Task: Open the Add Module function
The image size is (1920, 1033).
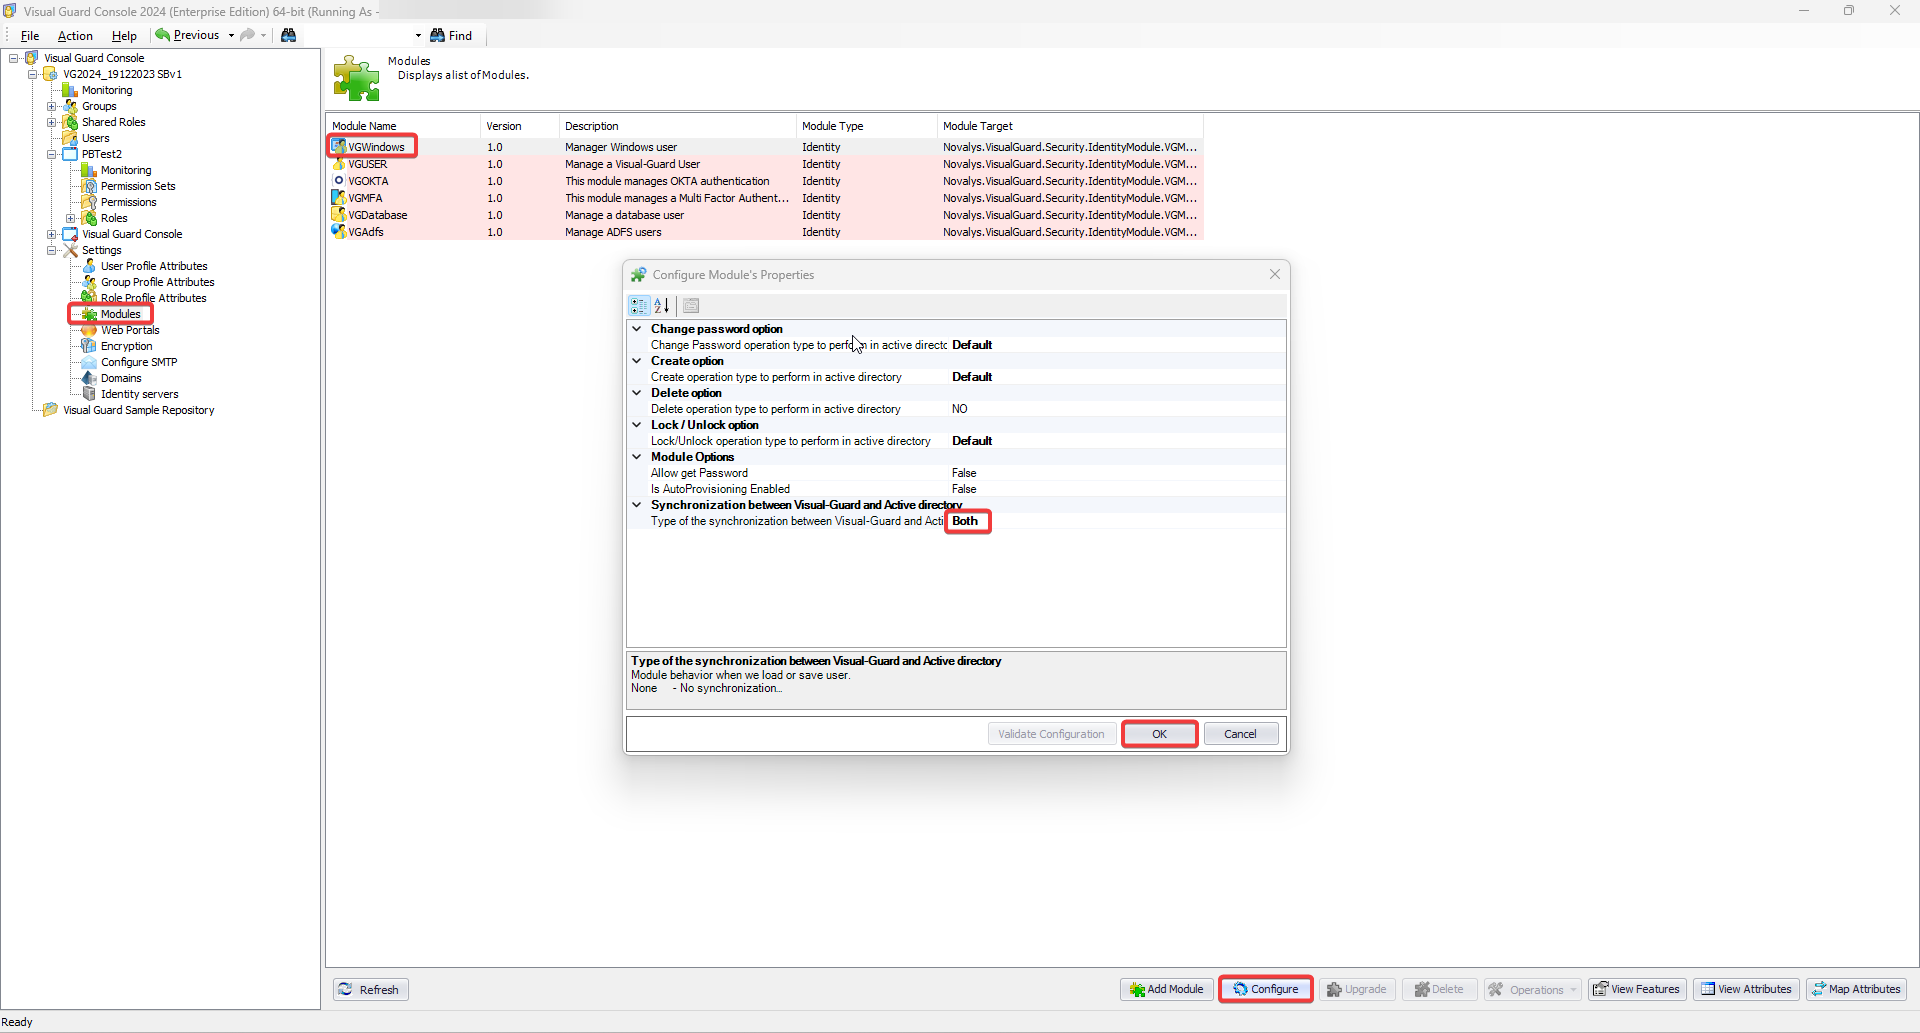Action: 1166,989
